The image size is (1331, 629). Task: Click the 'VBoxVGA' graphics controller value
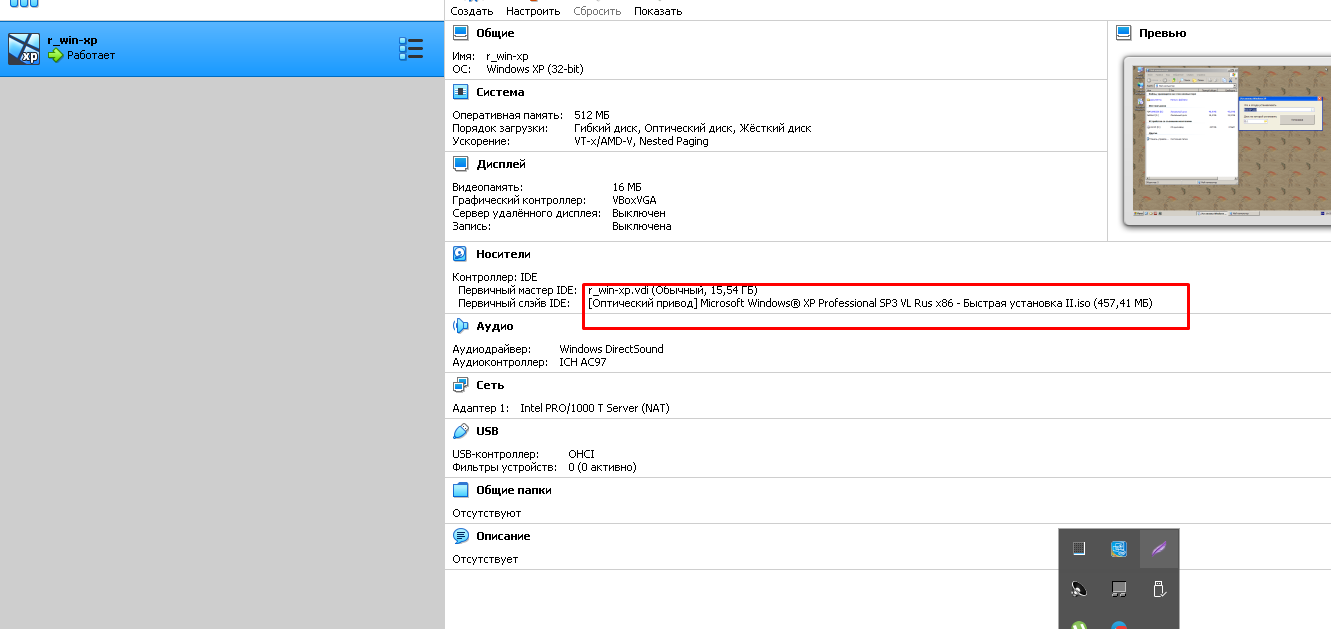pyautogui.click(x=634, y=200)
